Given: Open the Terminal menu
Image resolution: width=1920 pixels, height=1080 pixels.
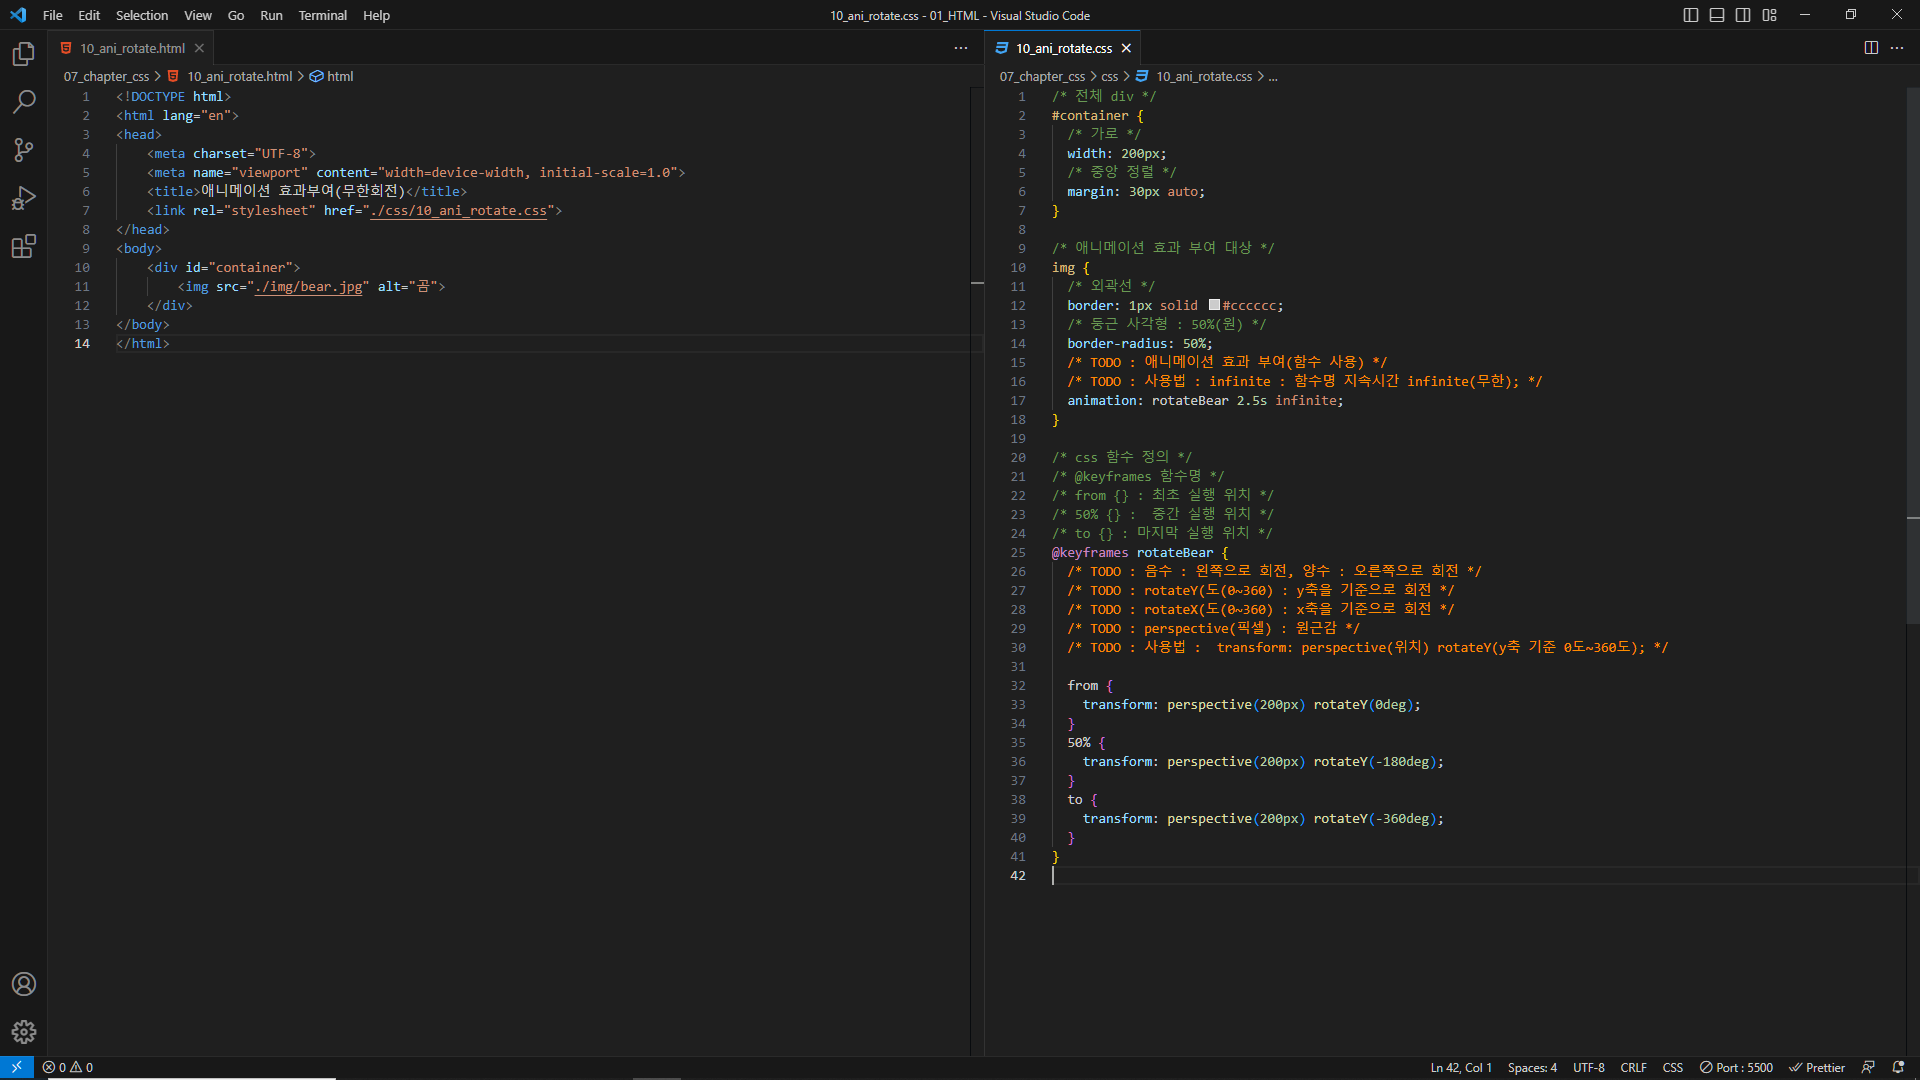Looking at the screenshot, I should click(x=322, y=15).
